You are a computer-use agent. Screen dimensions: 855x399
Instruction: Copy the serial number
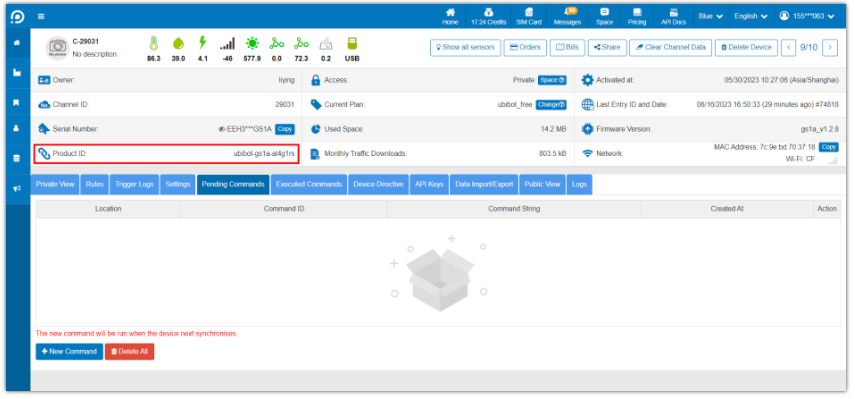tap(285, 129)
